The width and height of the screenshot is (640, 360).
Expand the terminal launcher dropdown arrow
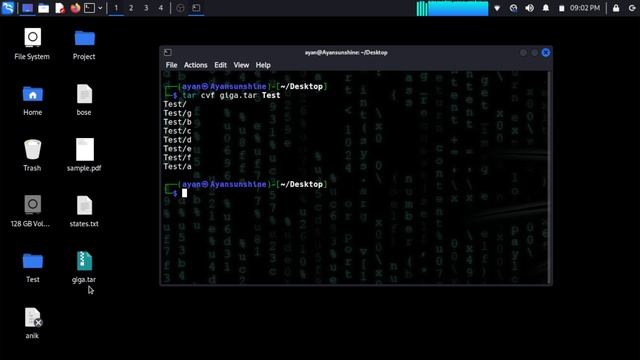click(100, 8)
